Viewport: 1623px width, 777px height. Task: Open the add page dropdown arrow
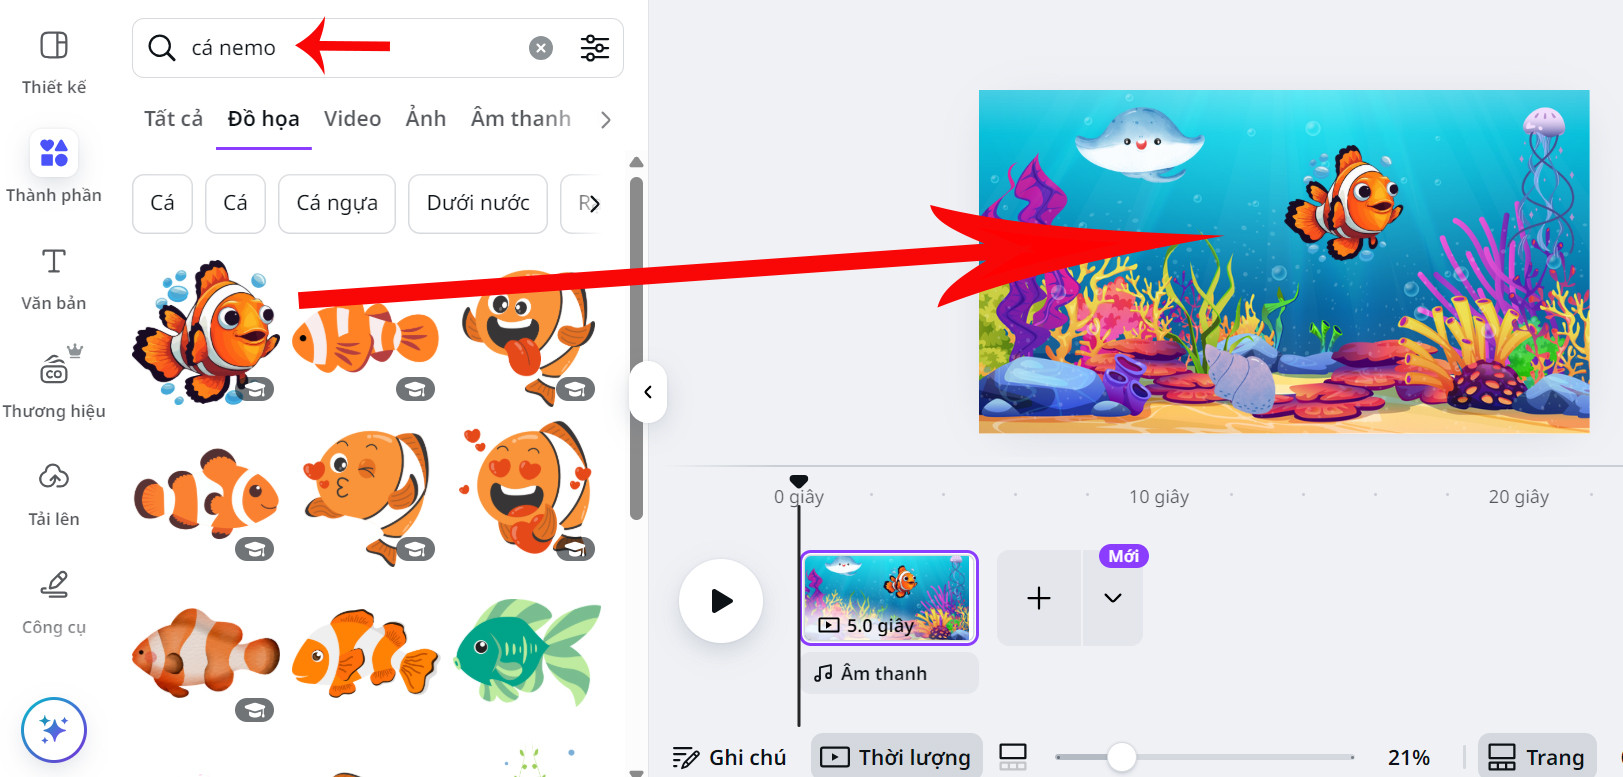point(1113,598)
